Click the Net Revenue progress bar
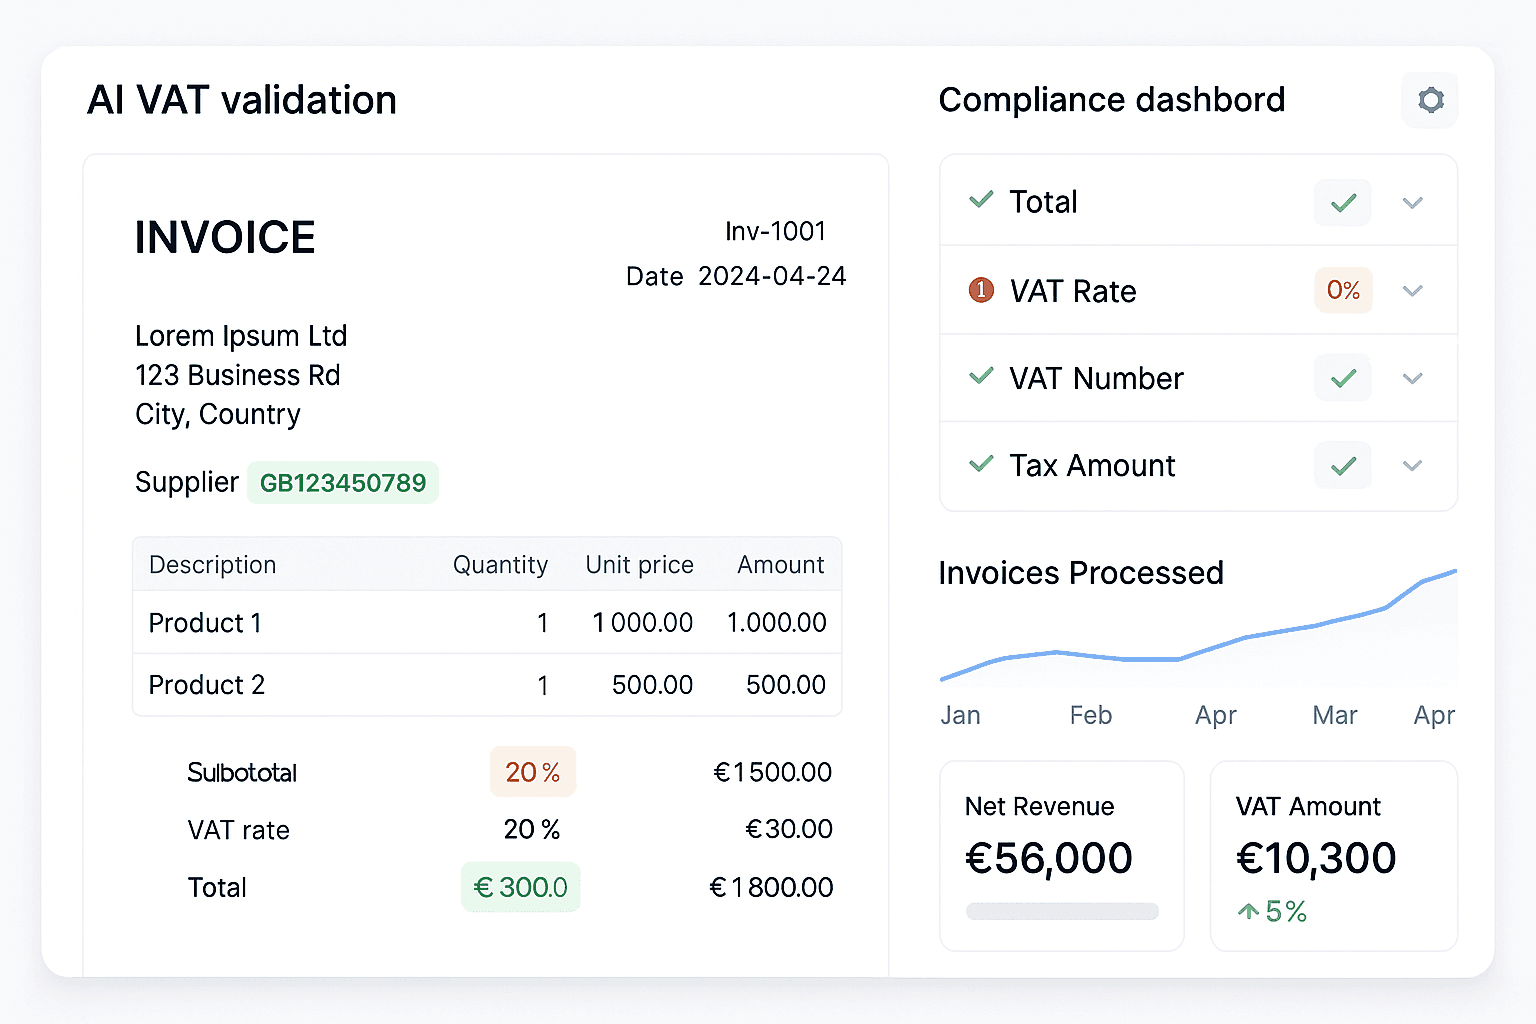This screenshot has width=1536, height=1024. [1062, 911]
